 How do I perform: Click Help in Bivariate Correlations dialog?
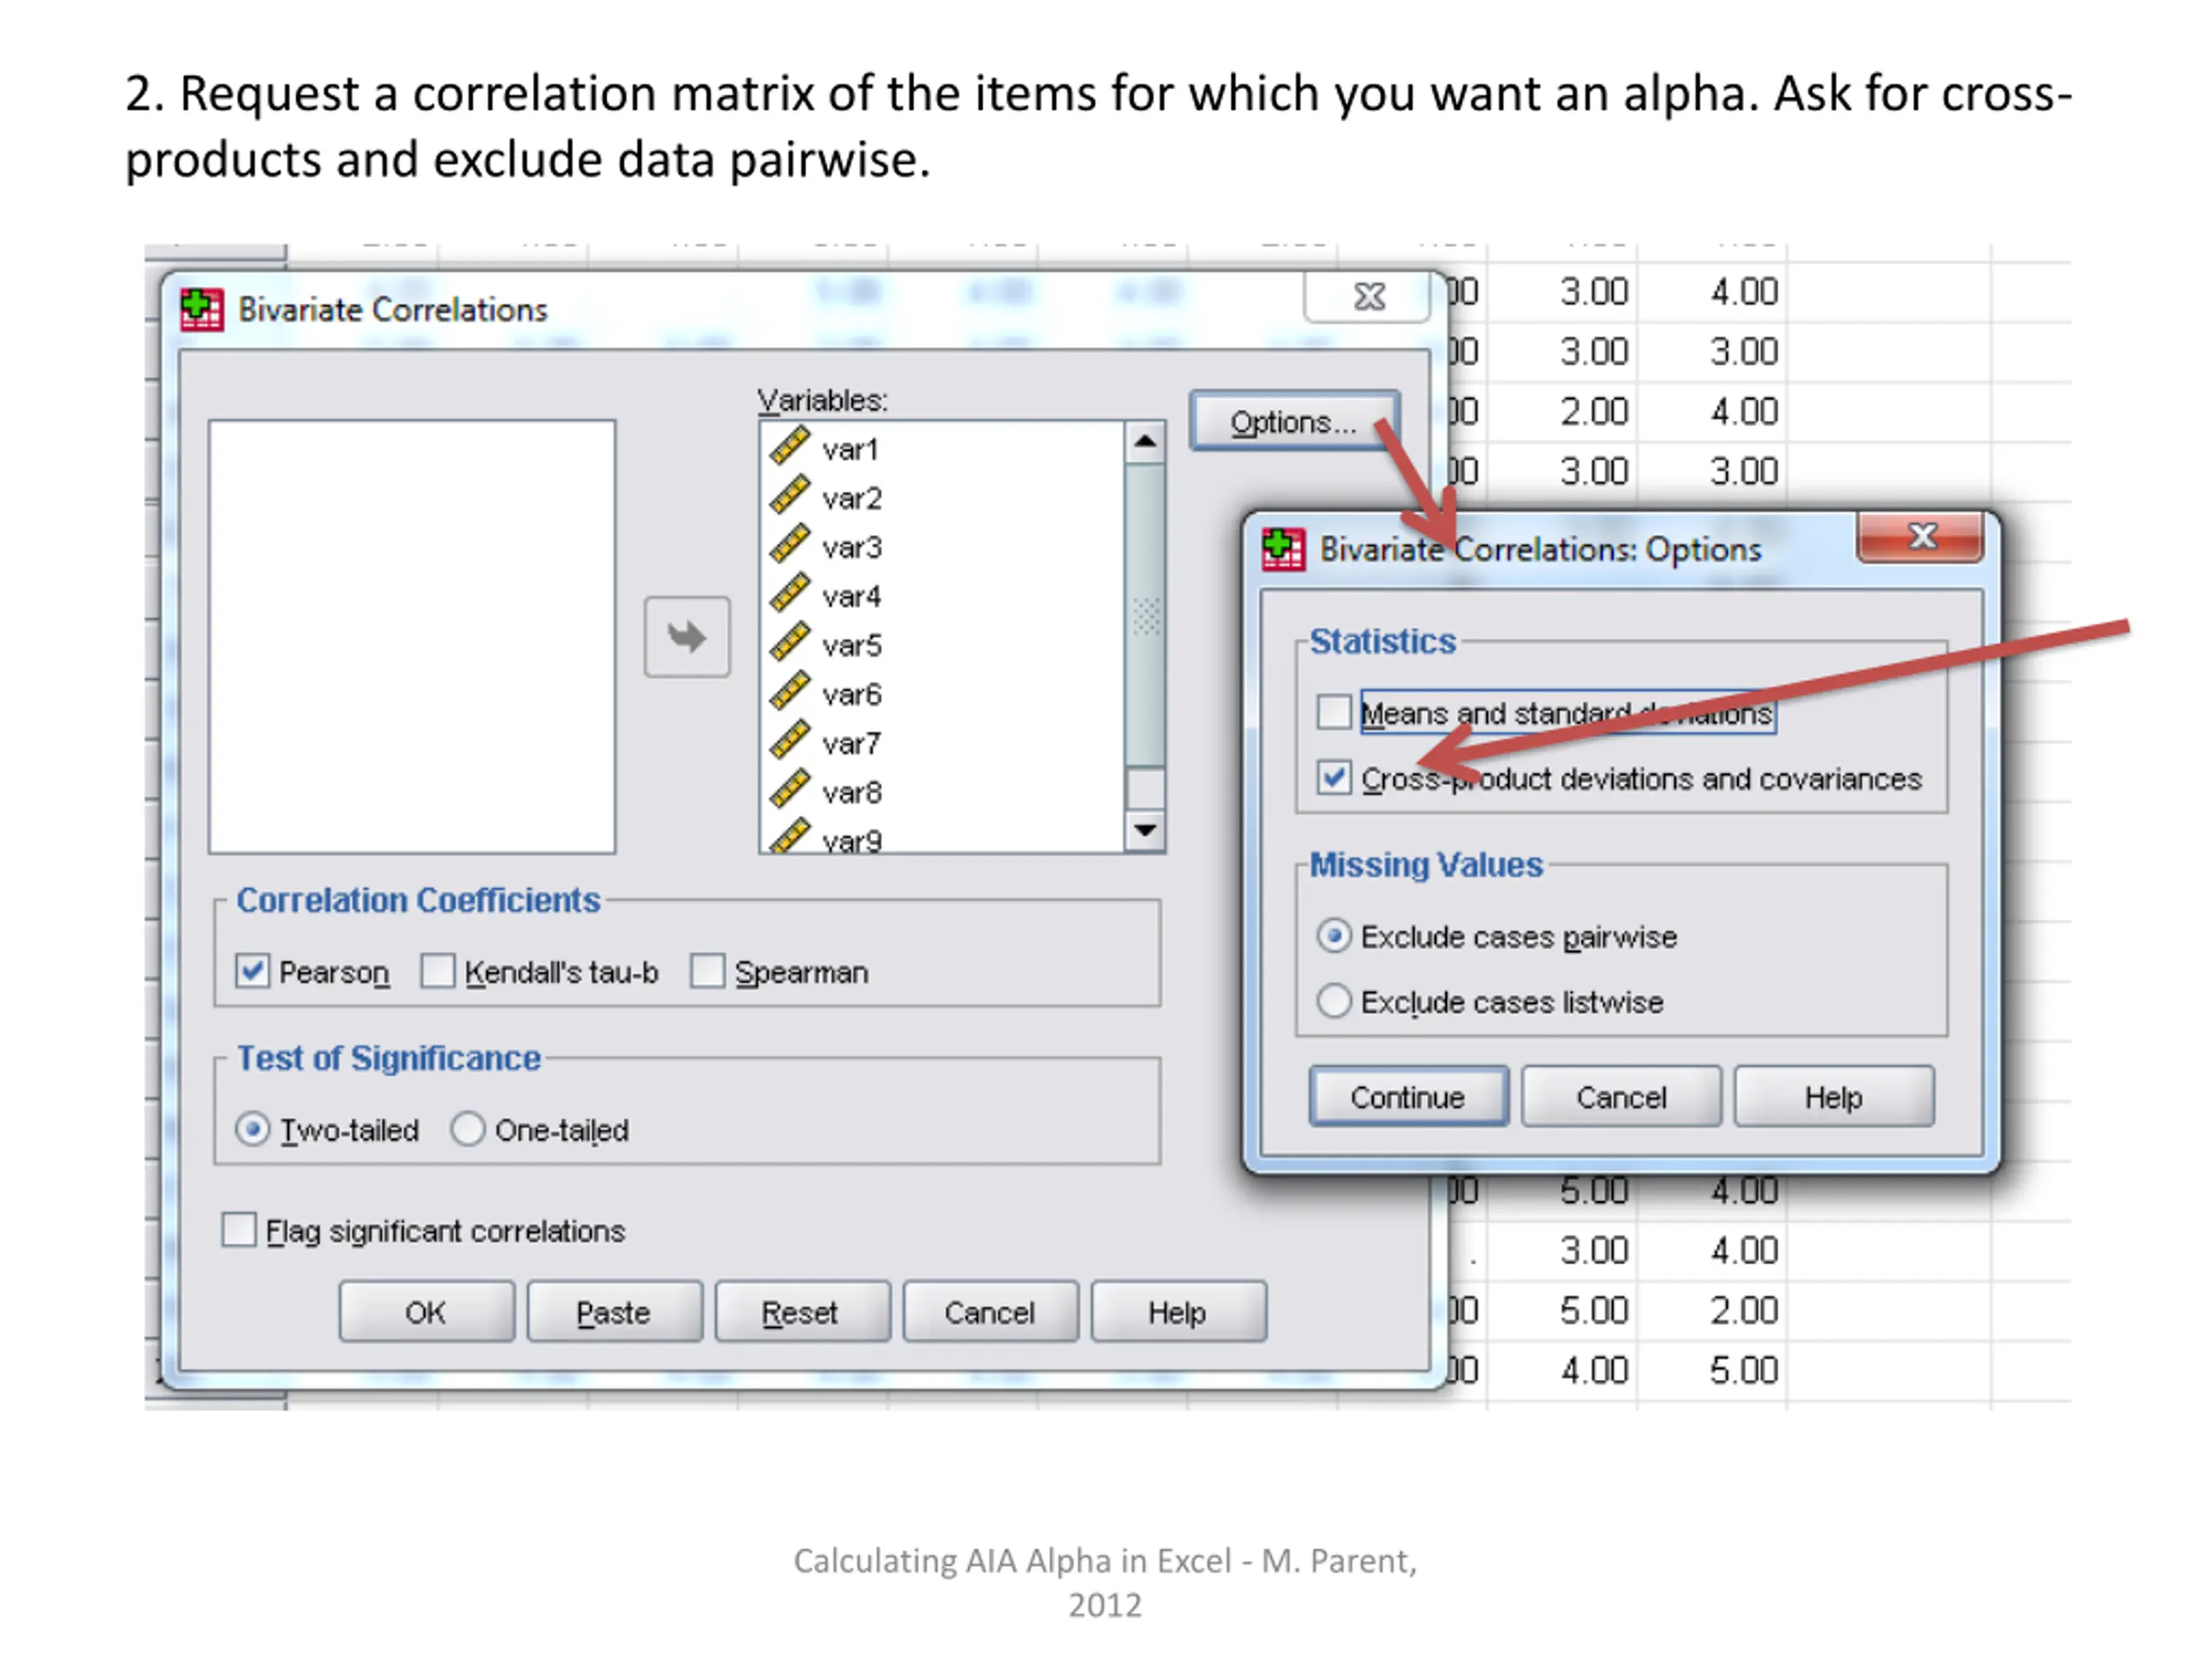click(1178, 1312)
